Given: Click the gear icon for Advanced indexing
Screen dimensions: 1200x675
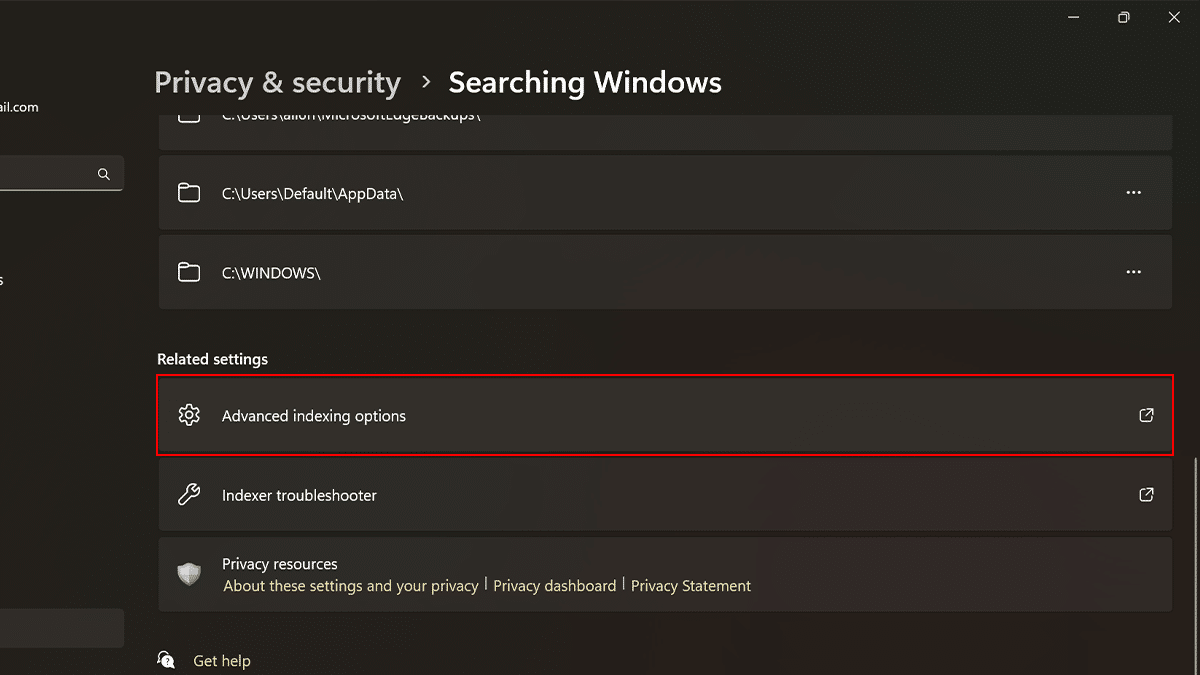Looking at the screenshot, I should [189, 415].
